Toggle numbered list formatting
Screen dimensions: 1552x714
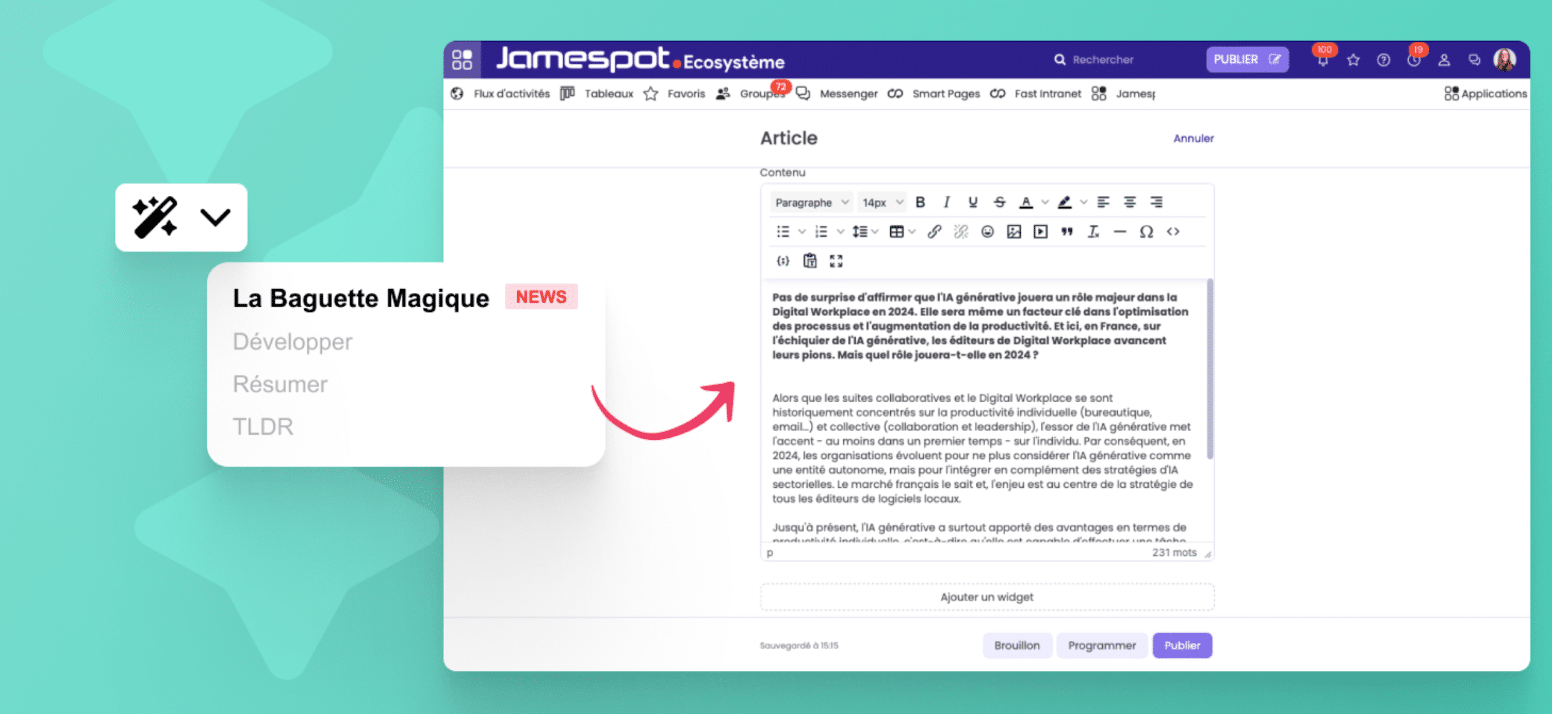click(821, 232)
